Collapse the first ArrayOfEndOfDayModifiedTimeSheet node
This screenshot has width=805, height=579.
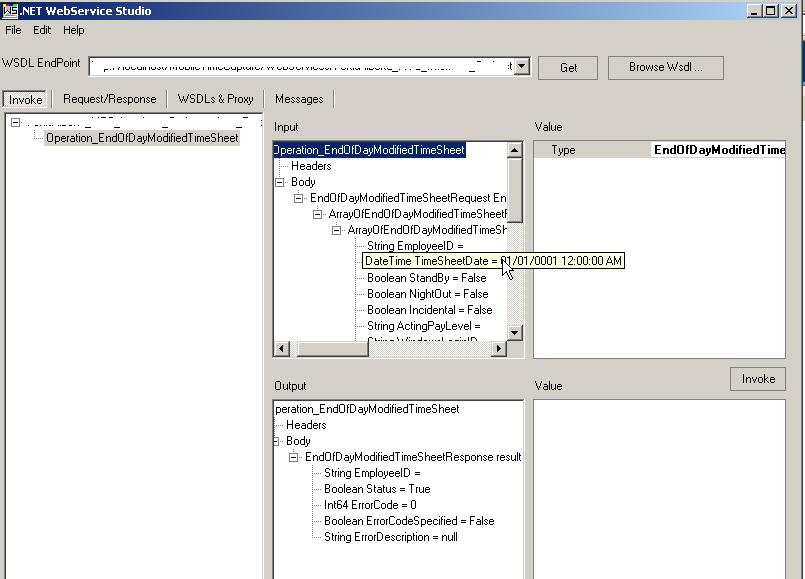tap(317, 214)
